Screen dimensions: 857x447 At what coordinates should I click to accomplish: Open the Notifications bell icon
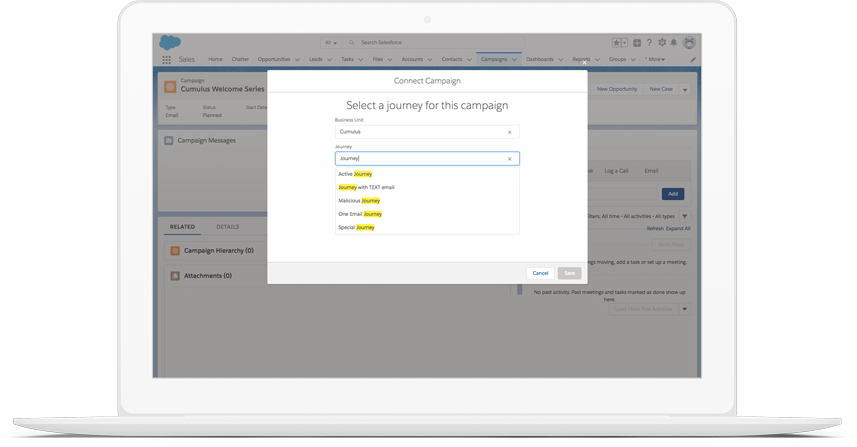(x=674, y=43)
